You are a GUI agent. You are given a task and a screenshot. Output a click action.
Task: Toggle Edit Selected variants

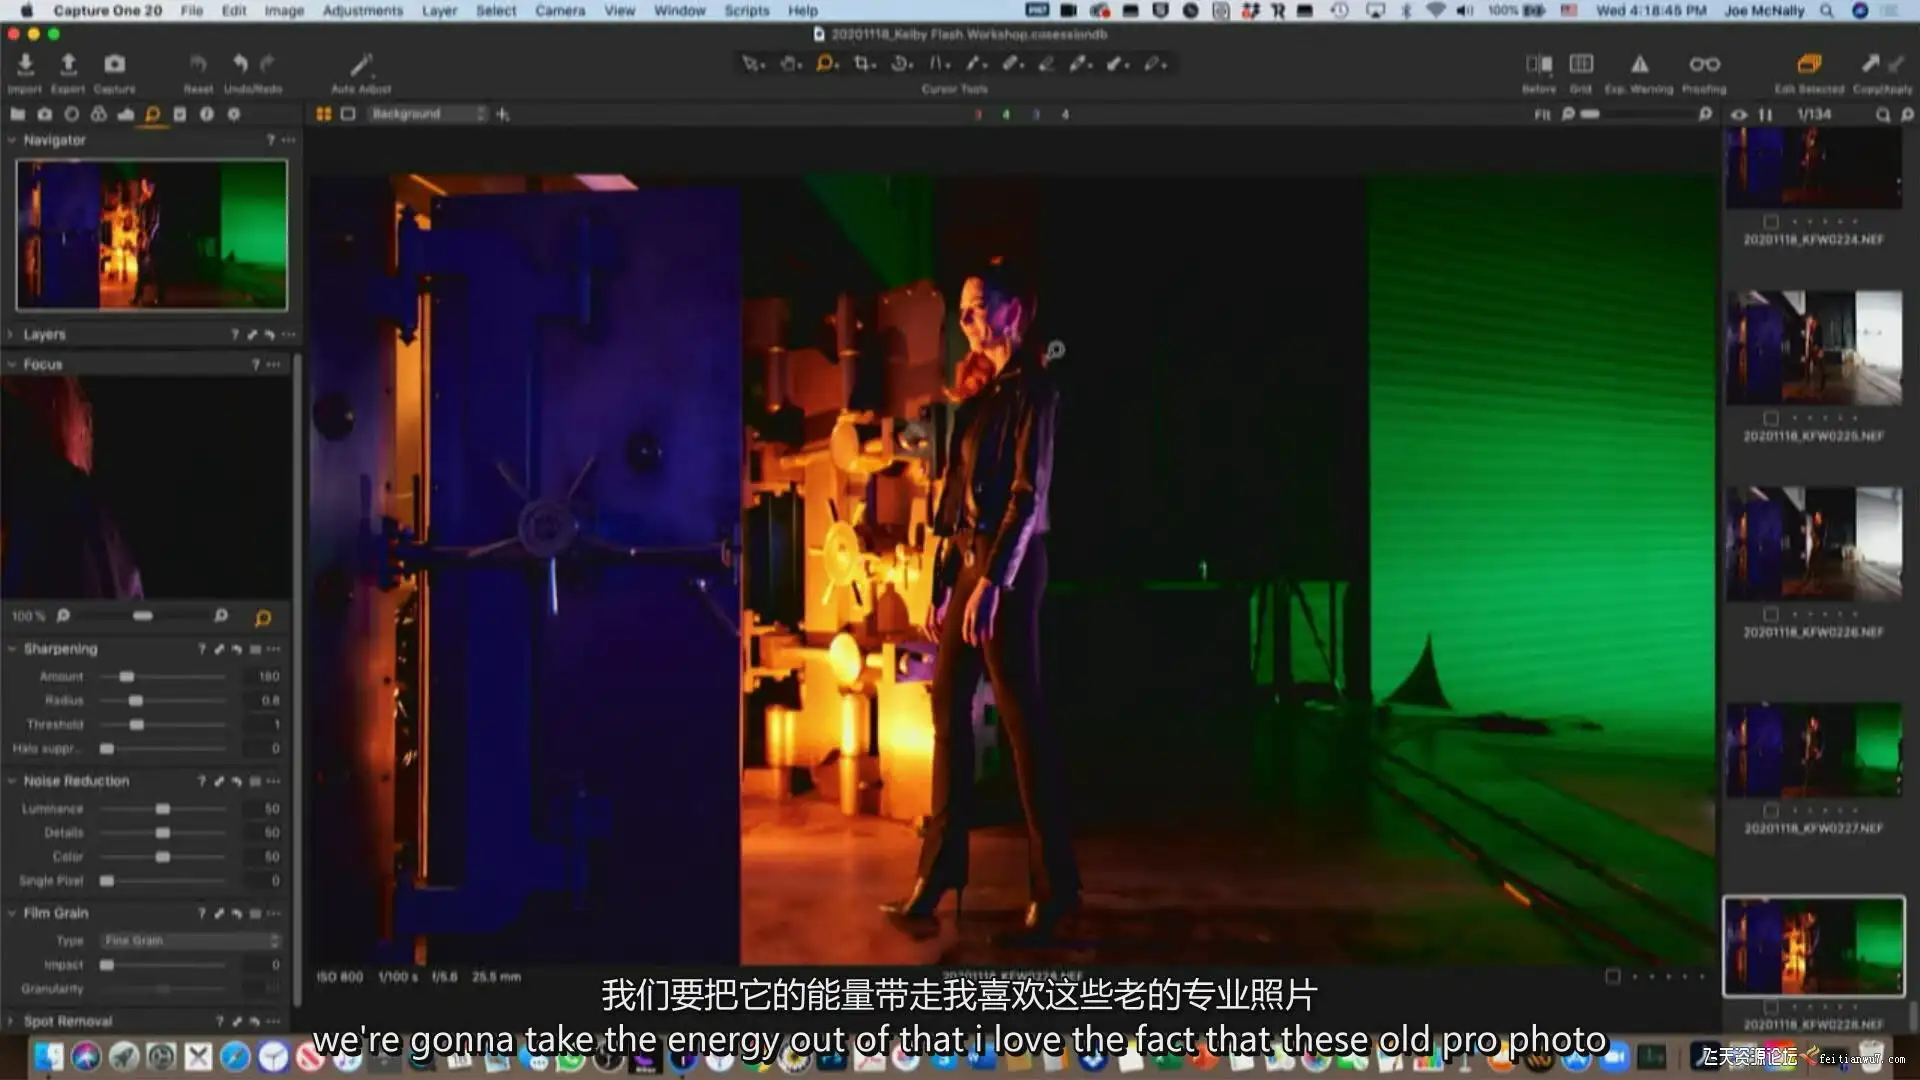1808,65
